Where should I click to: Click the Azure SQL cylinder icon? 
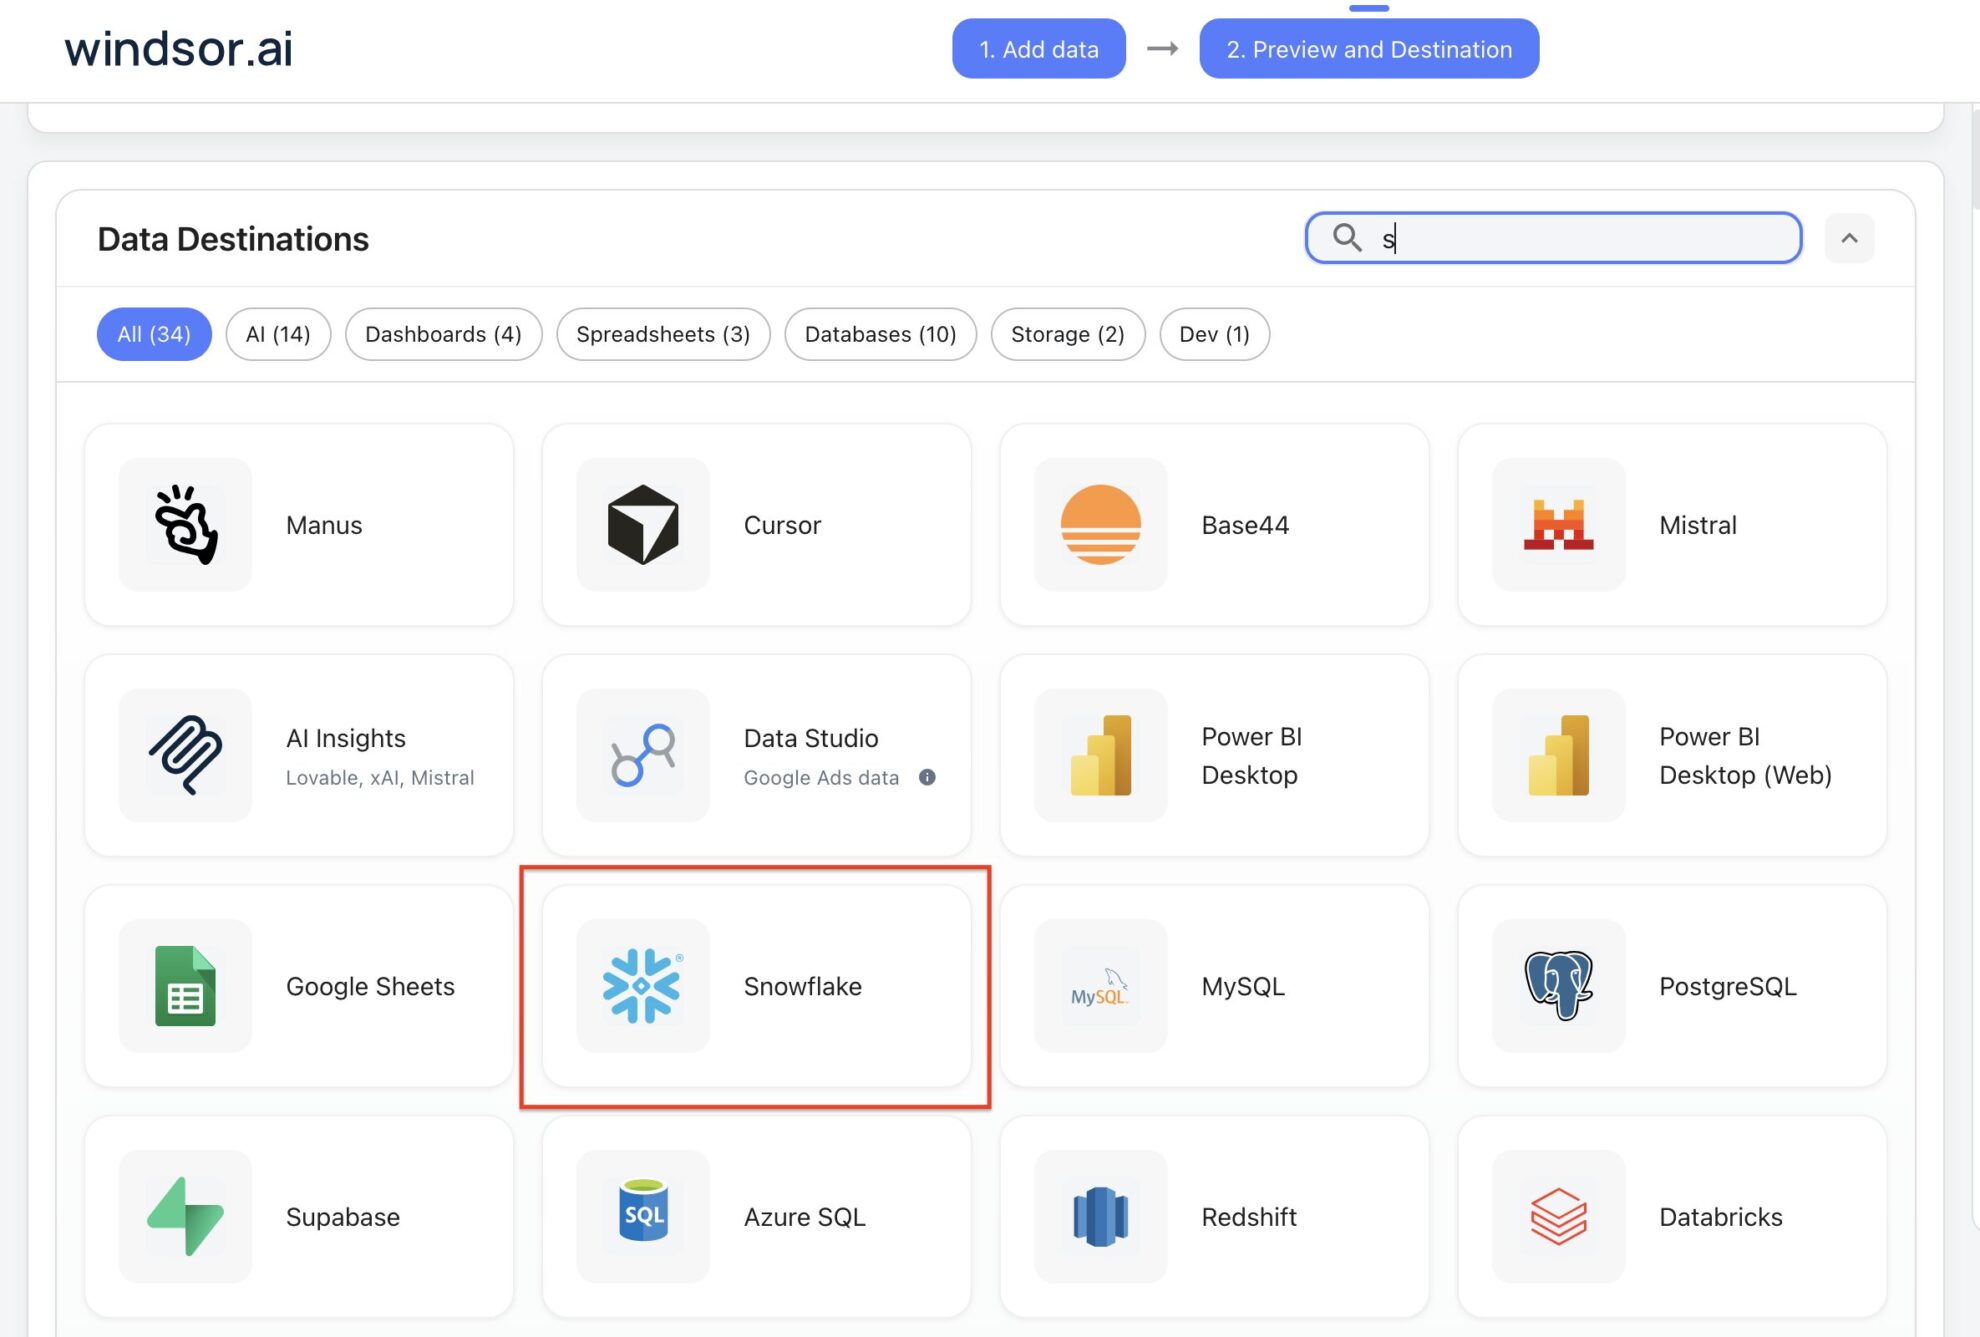click(643, 1210)
